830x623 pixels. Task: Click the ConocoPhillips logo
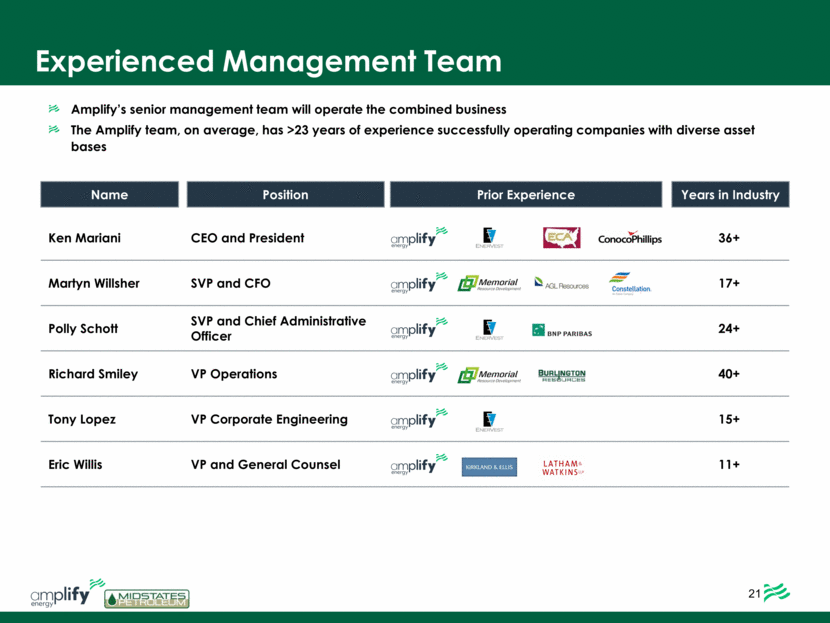[x=630, y=238]
